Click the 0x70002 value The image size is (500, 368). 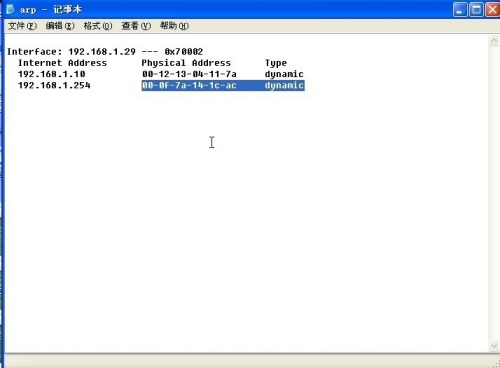[184, 52]
